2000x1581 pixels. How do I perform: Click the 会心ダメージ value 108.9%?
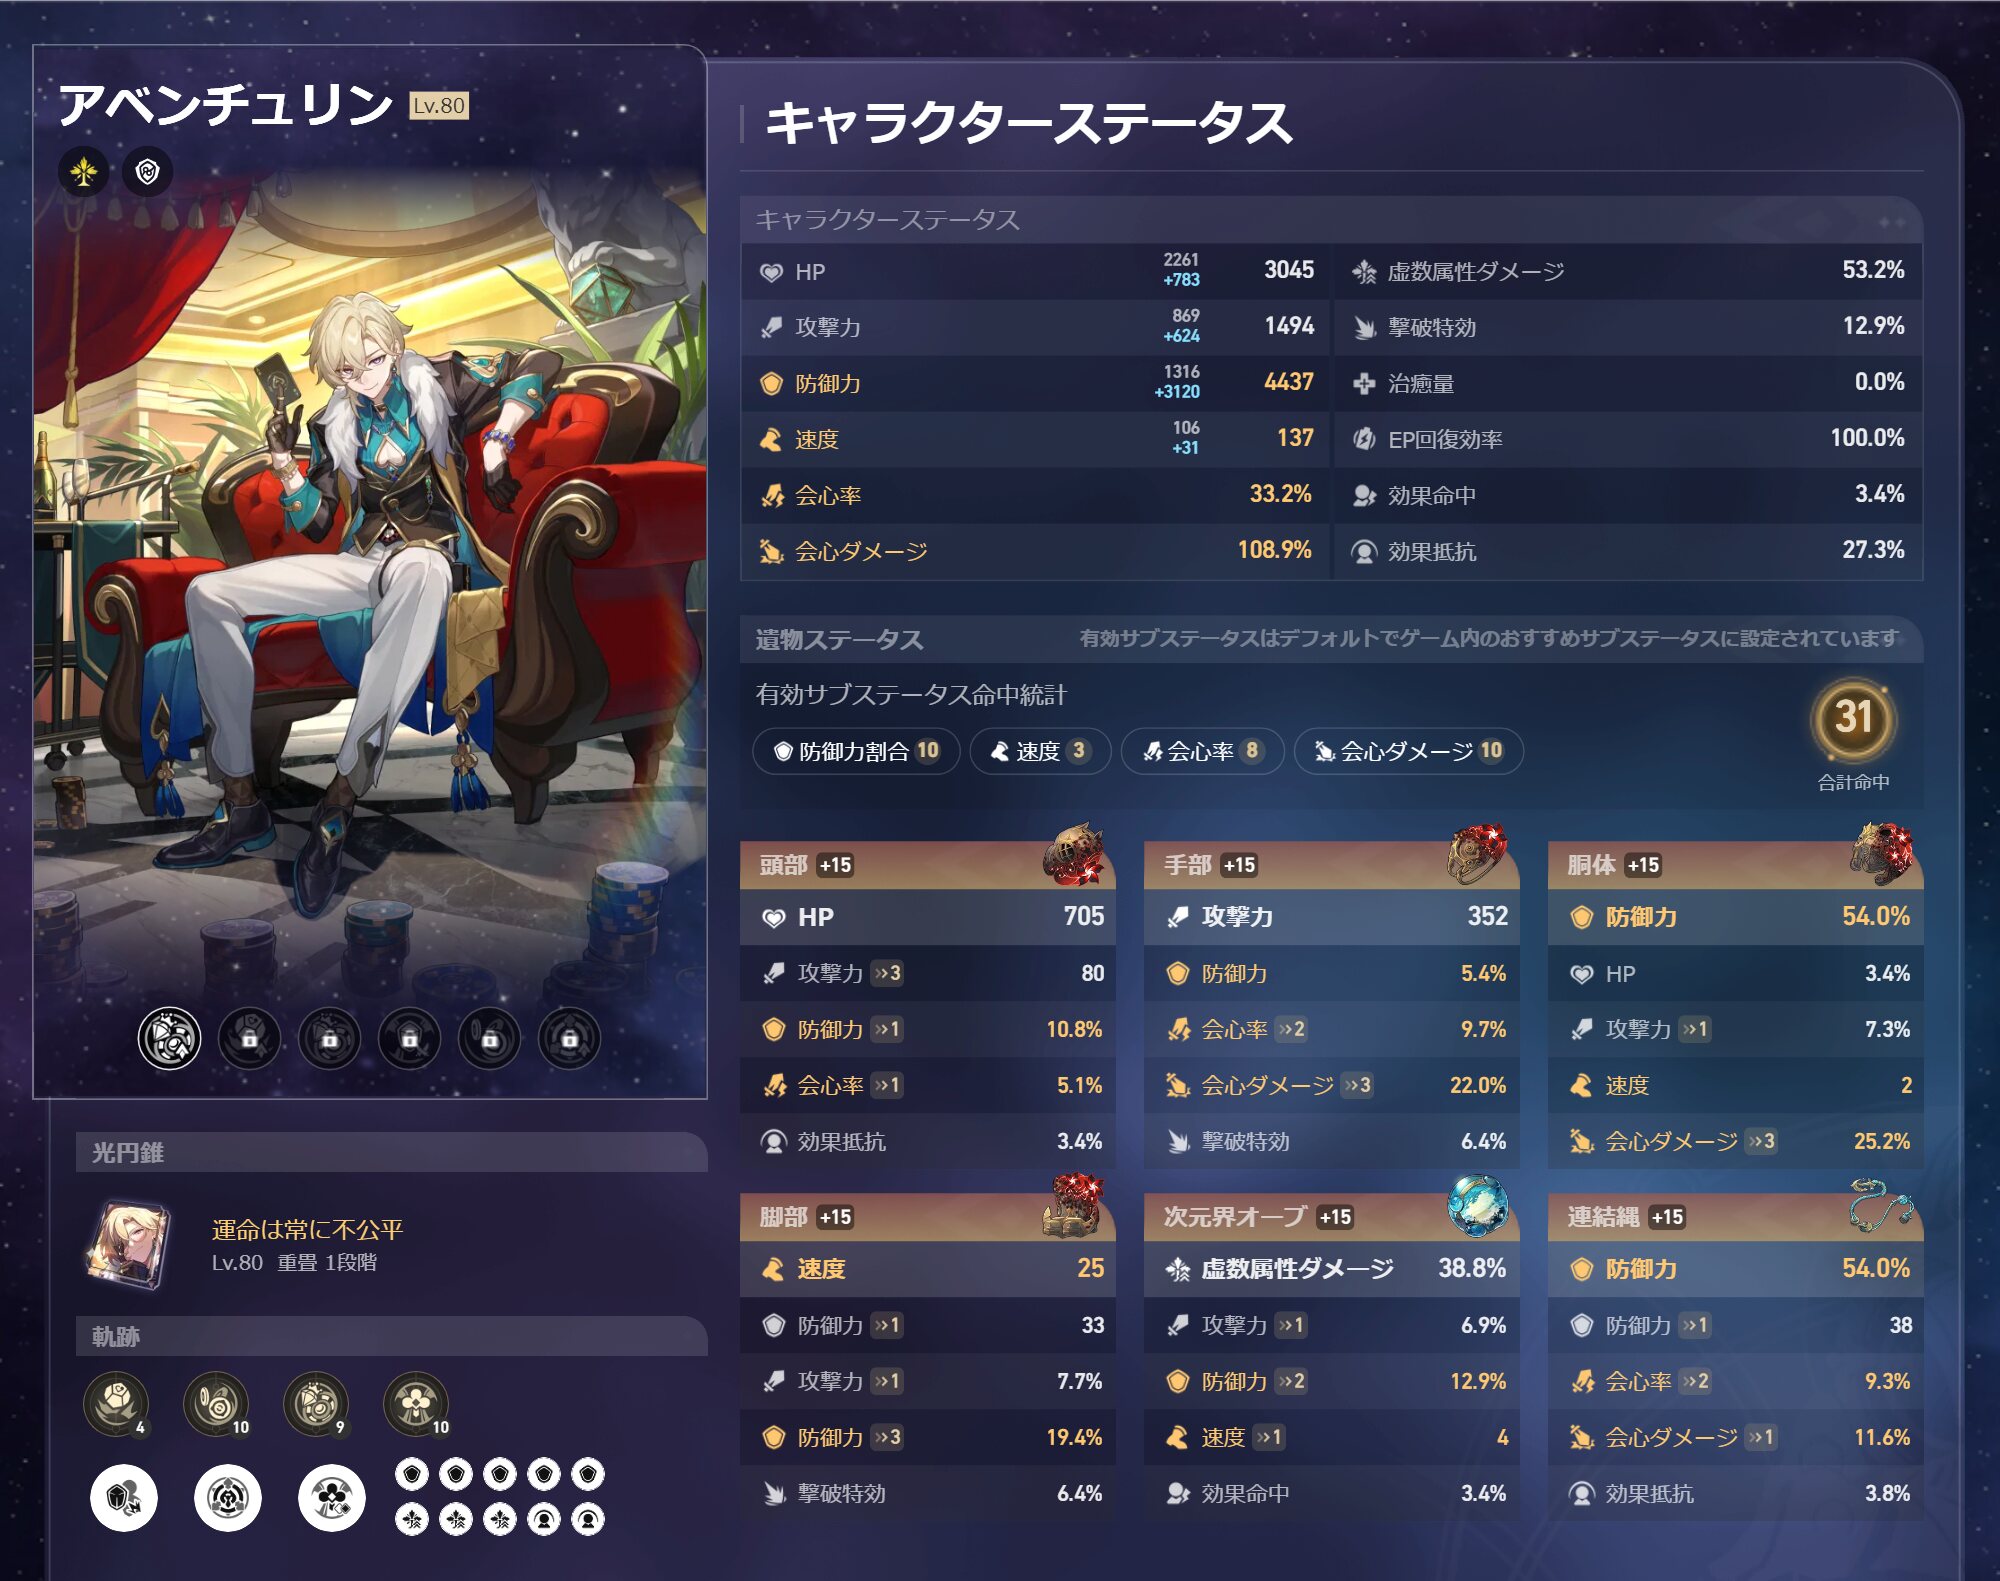point(1275,550)
